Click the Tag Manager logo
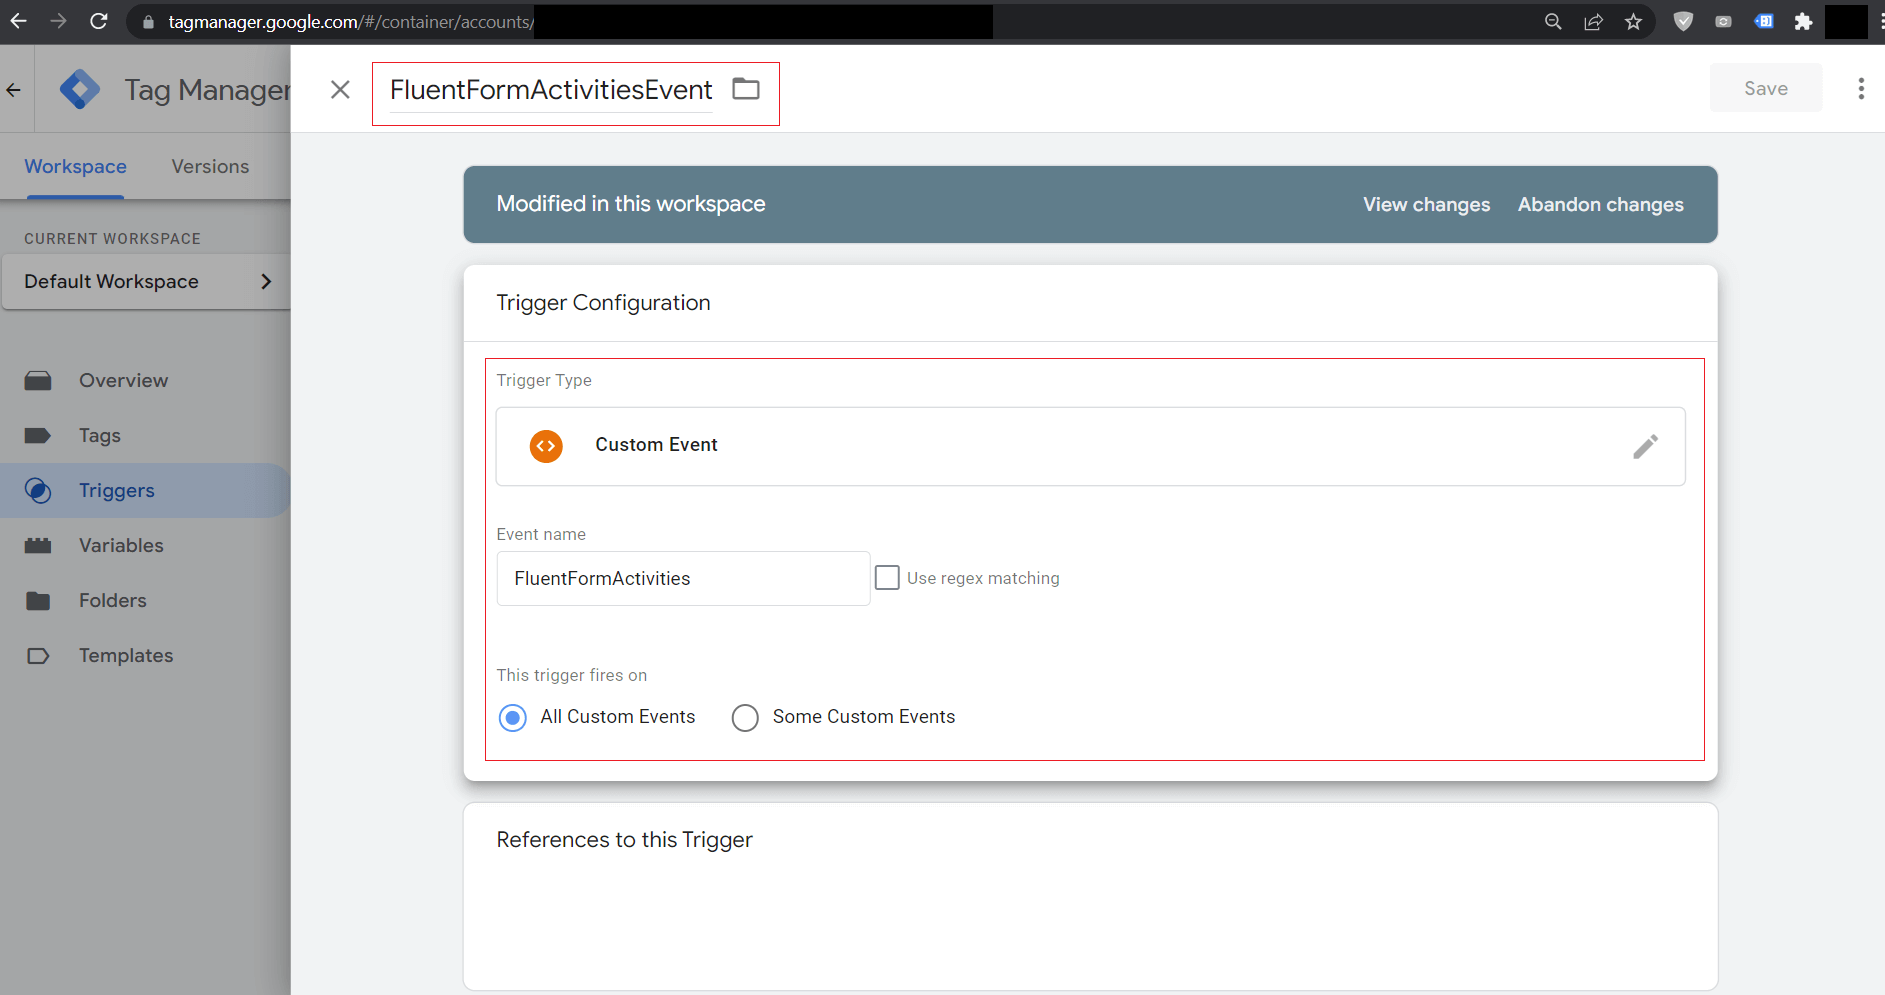The height and width of the screenshot is (995, 1885). click(80, 90)
